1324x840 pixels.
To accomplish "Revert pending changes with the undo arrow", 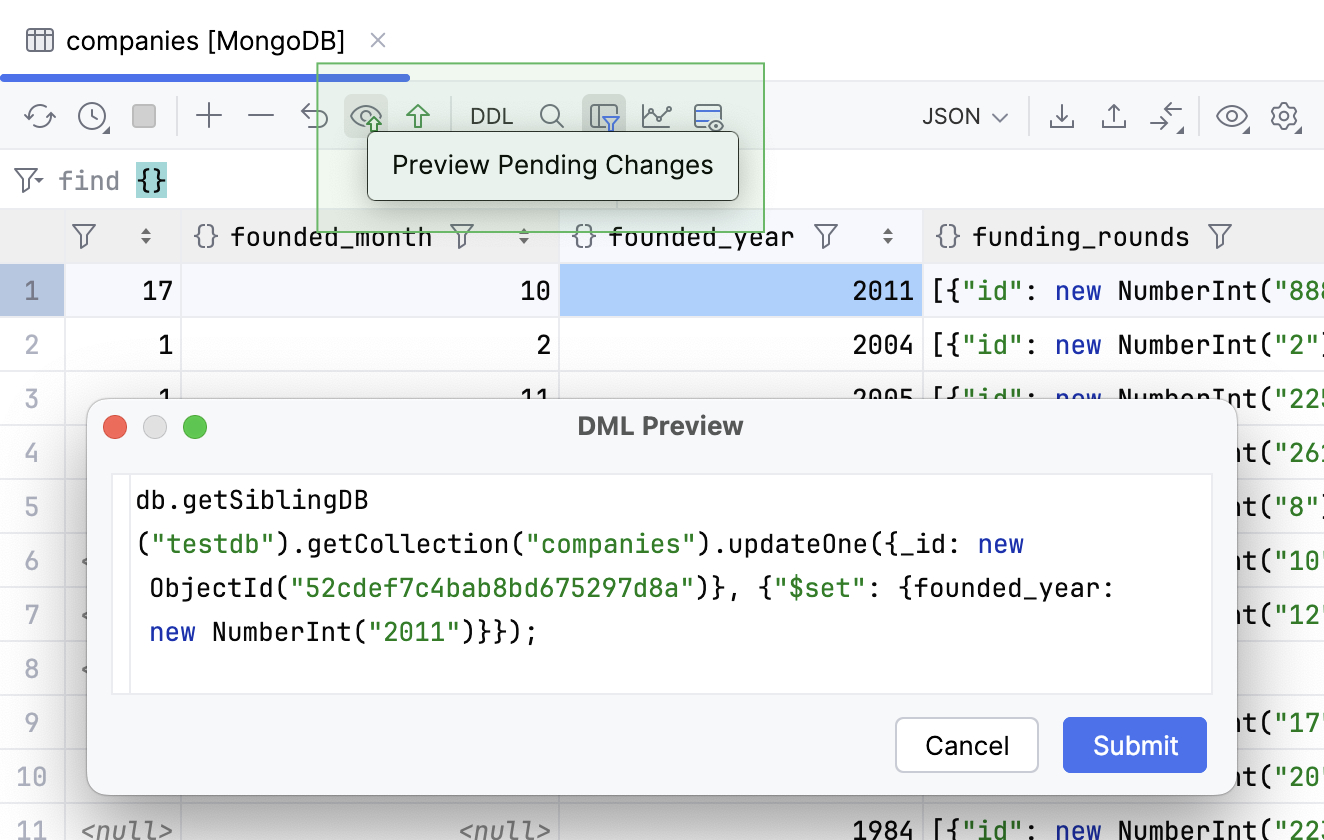I will pos(314,116).
